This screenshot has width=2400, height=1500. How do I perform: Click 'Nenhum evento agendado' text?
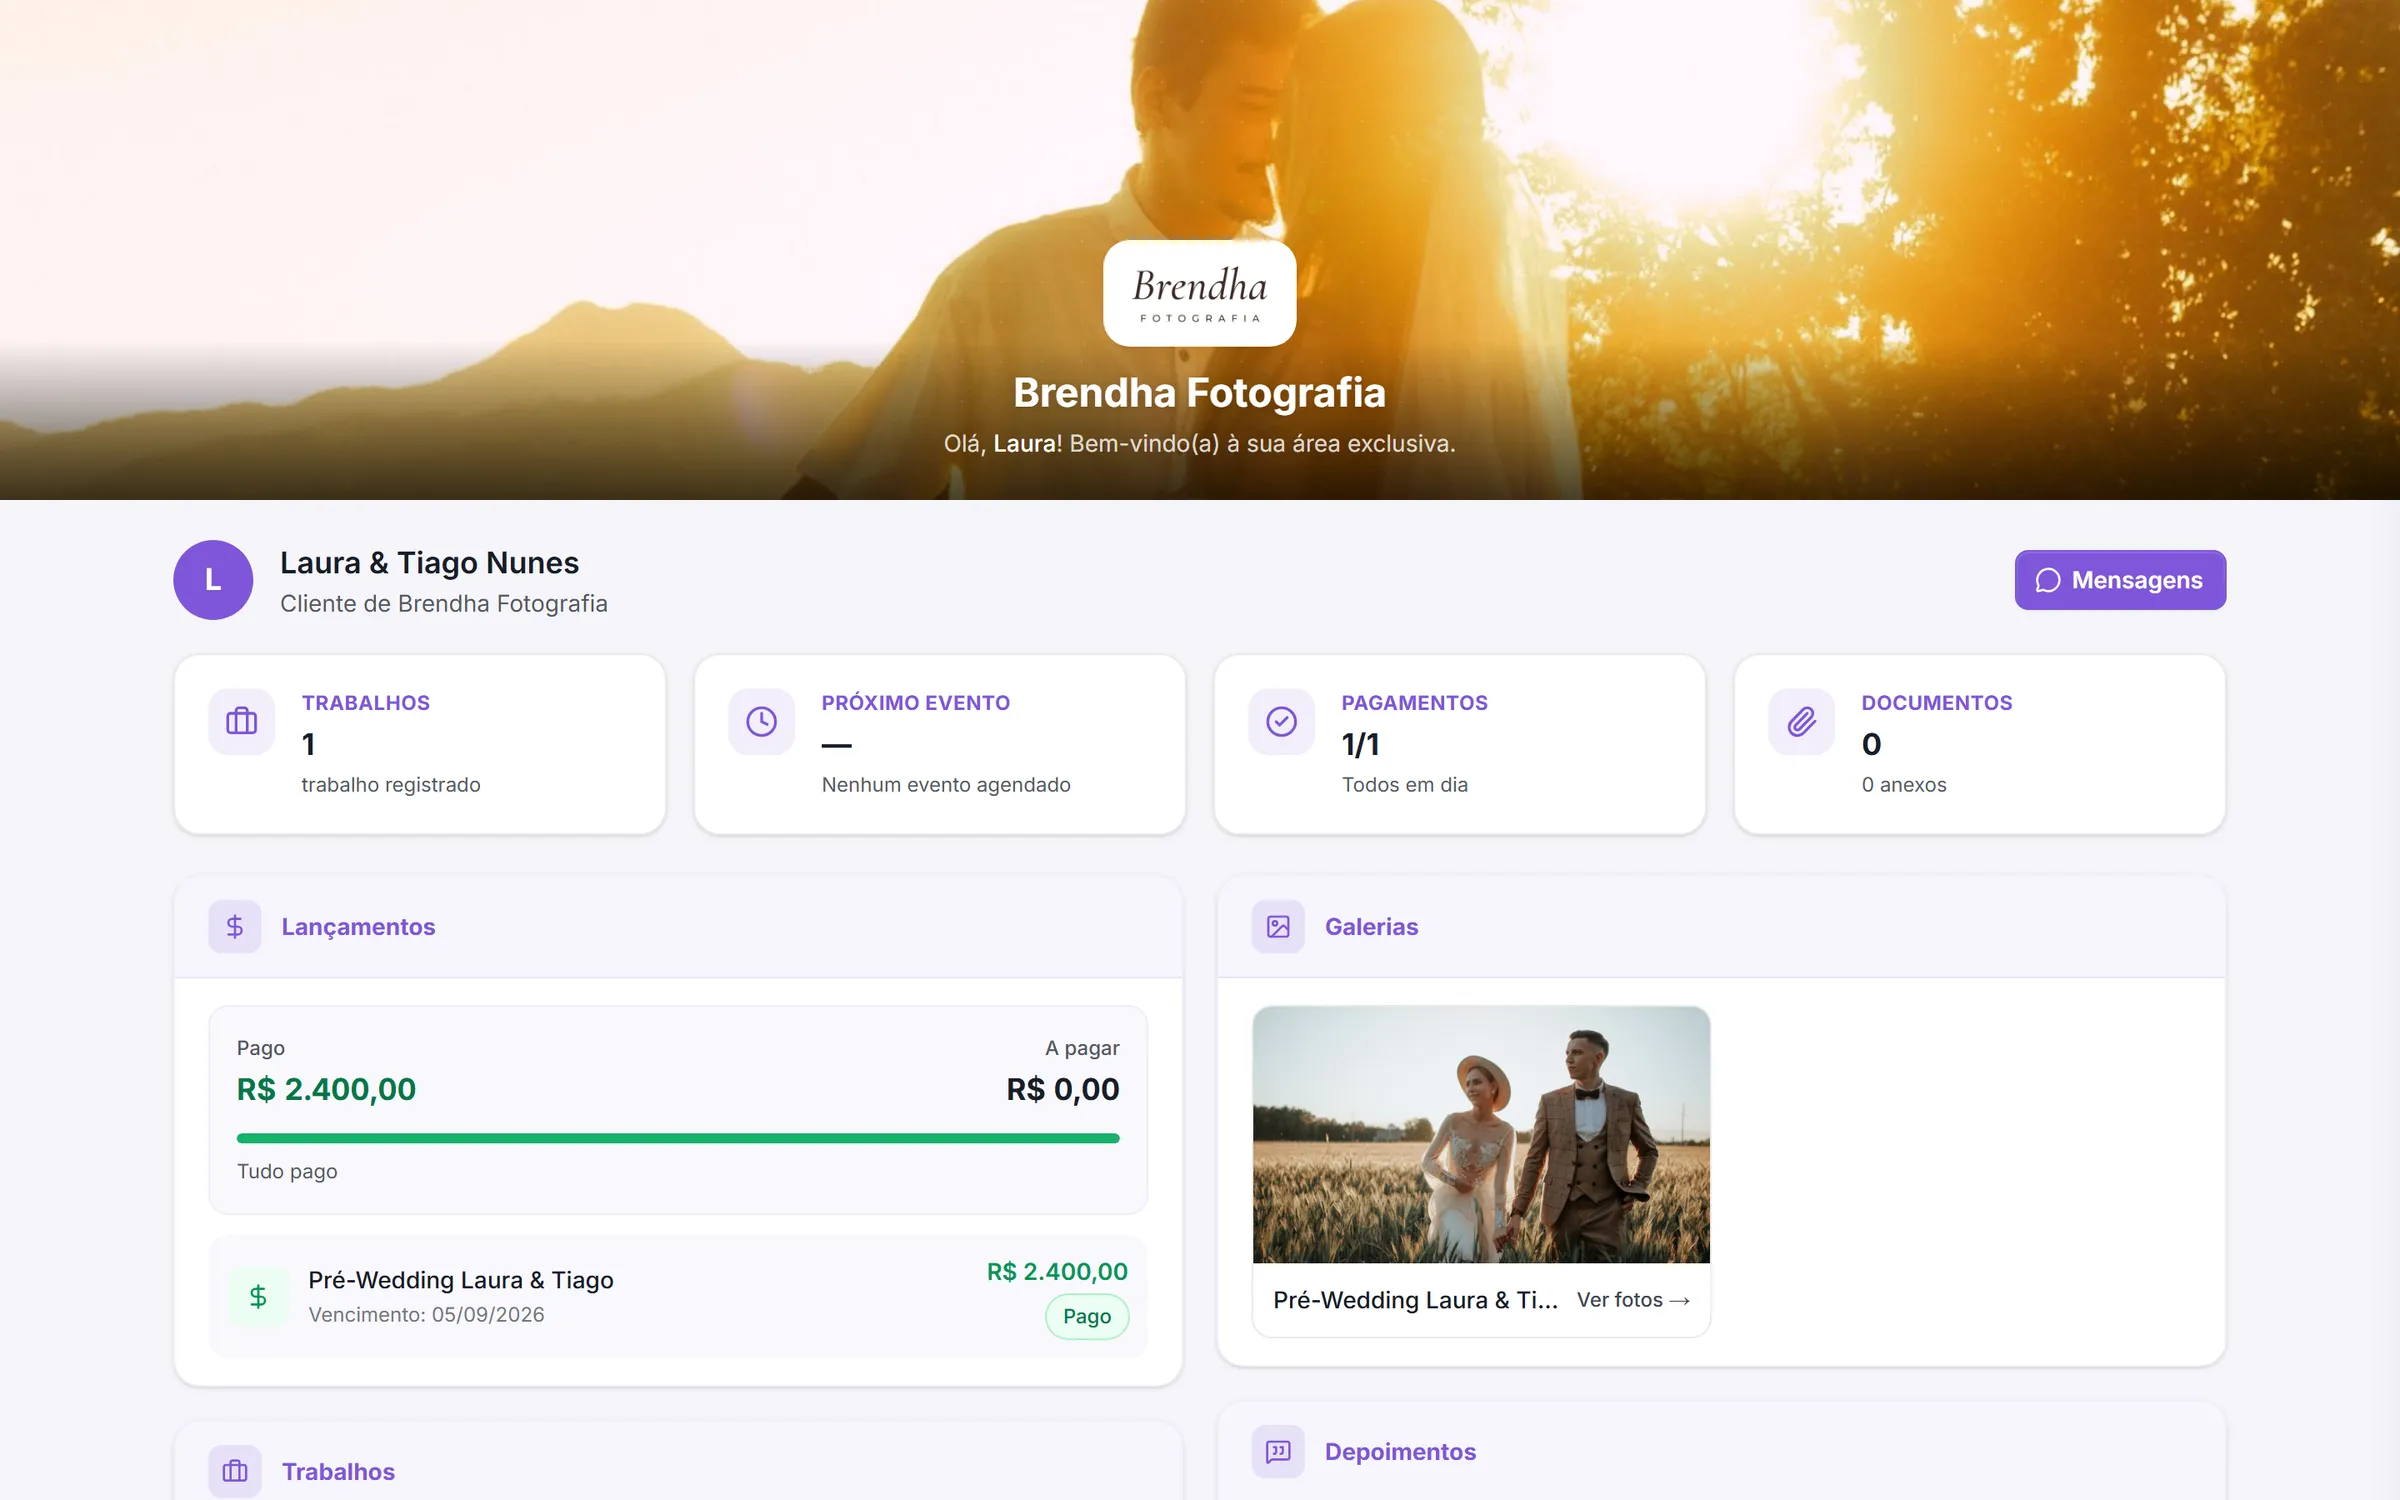pos(946,785)
